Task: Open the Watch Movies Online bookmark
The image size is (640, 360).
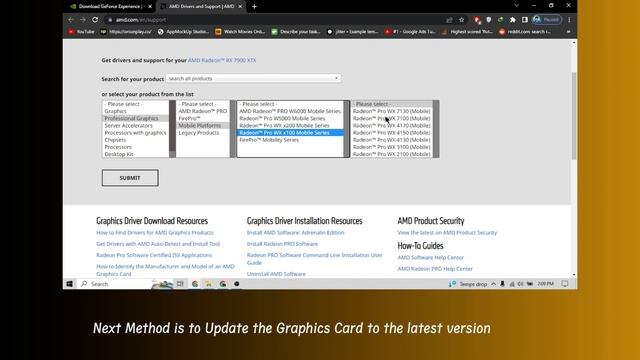Action: pyautogui.click(x=240, y=31)
